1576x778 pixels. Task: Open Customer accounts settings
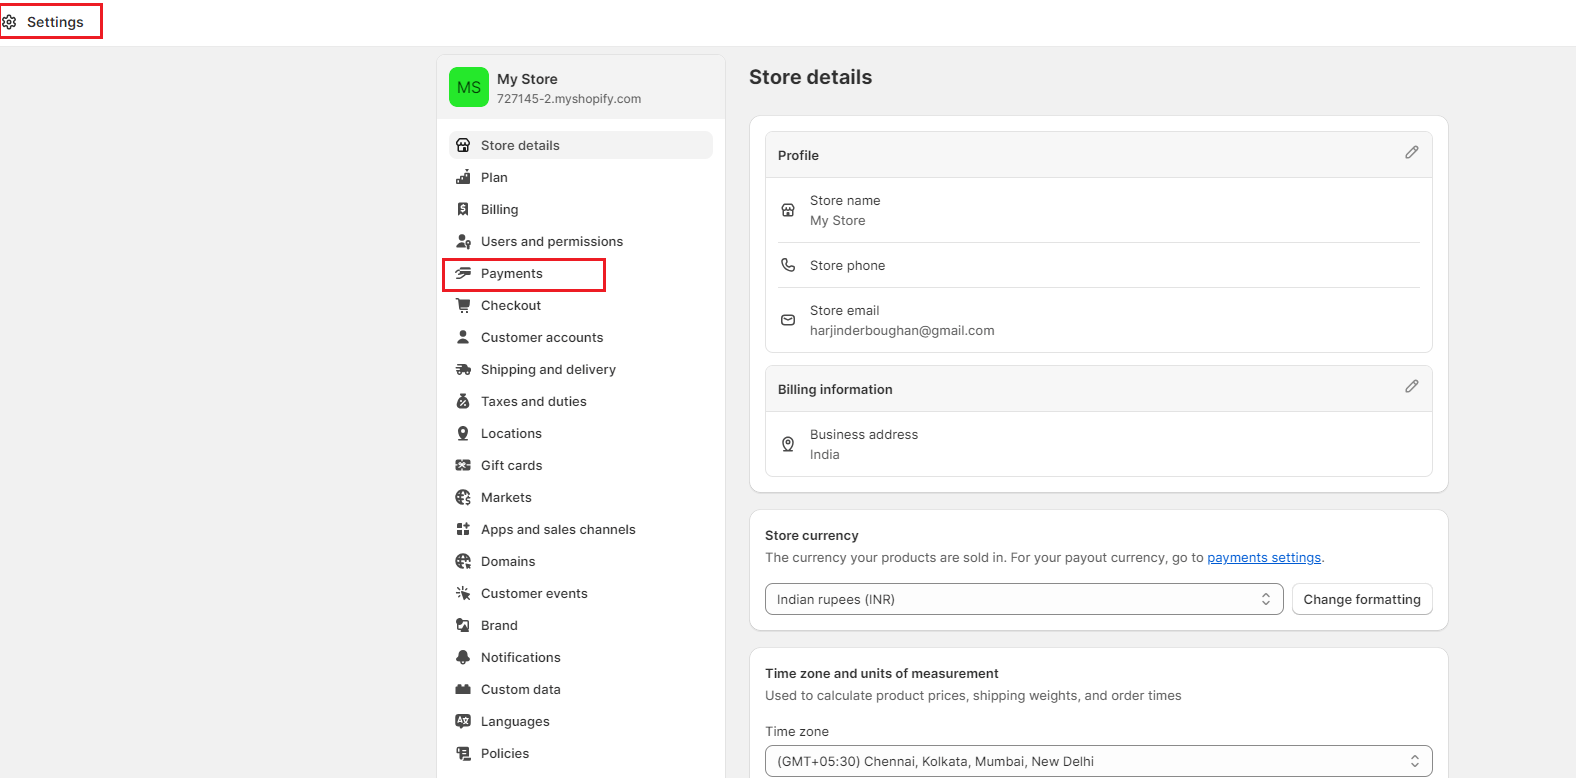[x=581, y=337]
